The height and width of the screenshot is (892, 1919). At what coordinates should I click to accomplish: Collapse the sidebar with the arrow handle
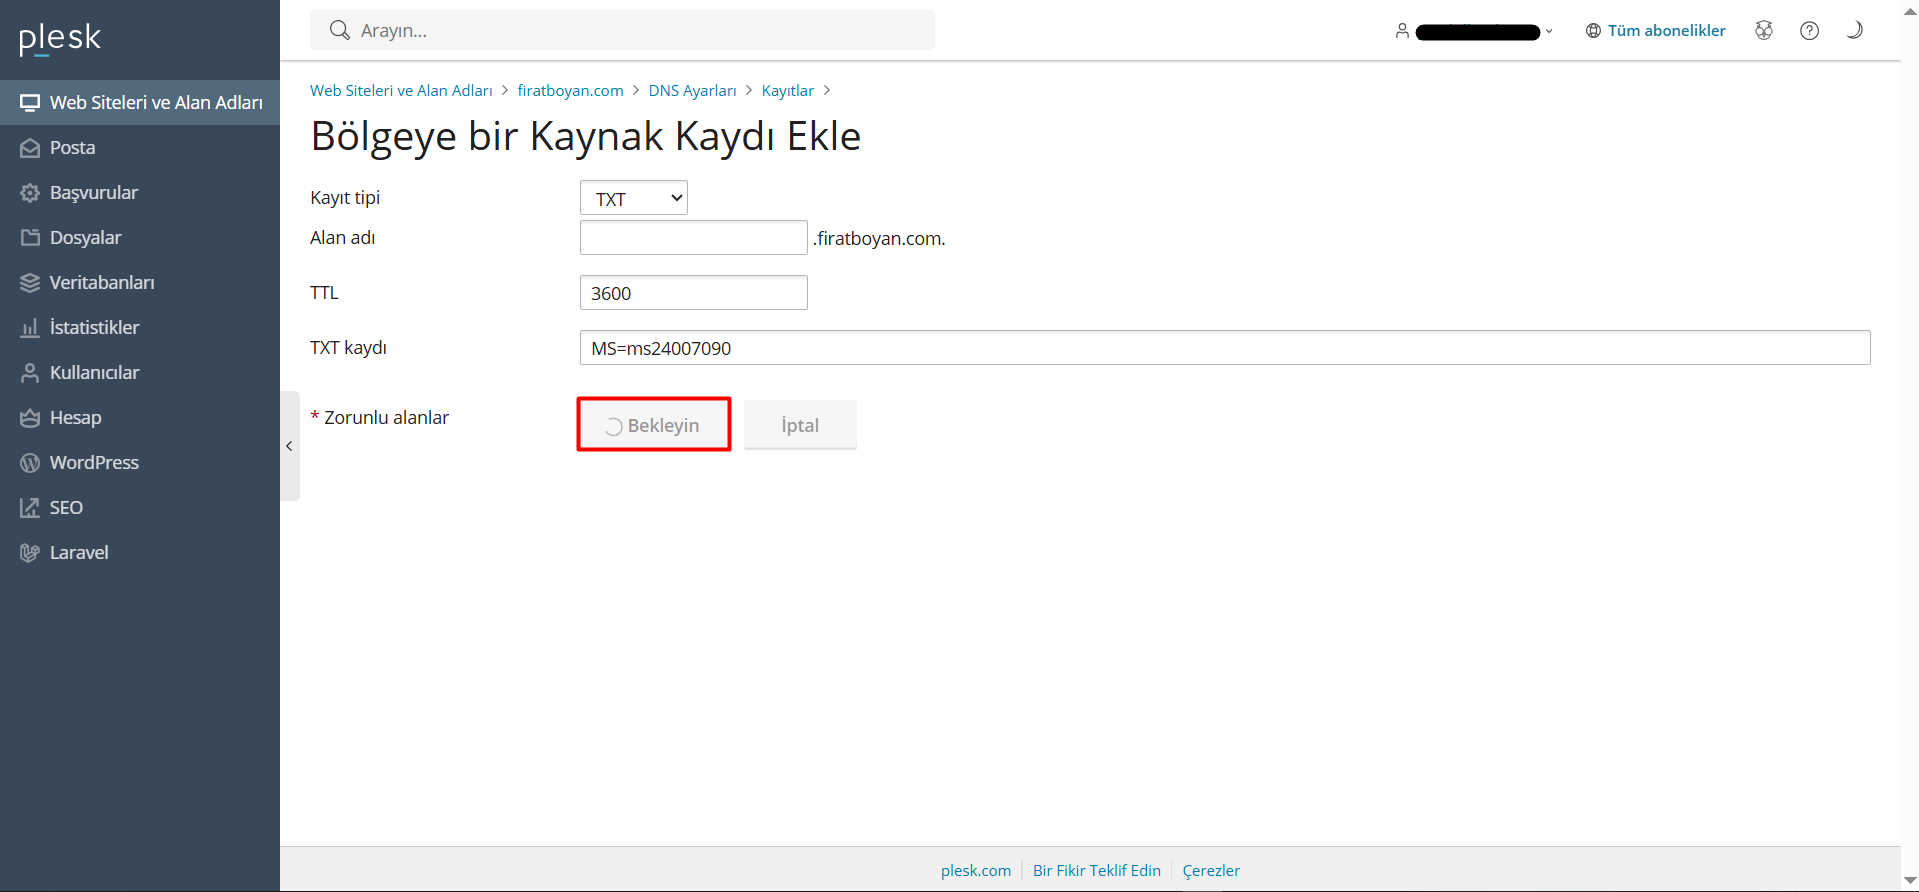289,446
